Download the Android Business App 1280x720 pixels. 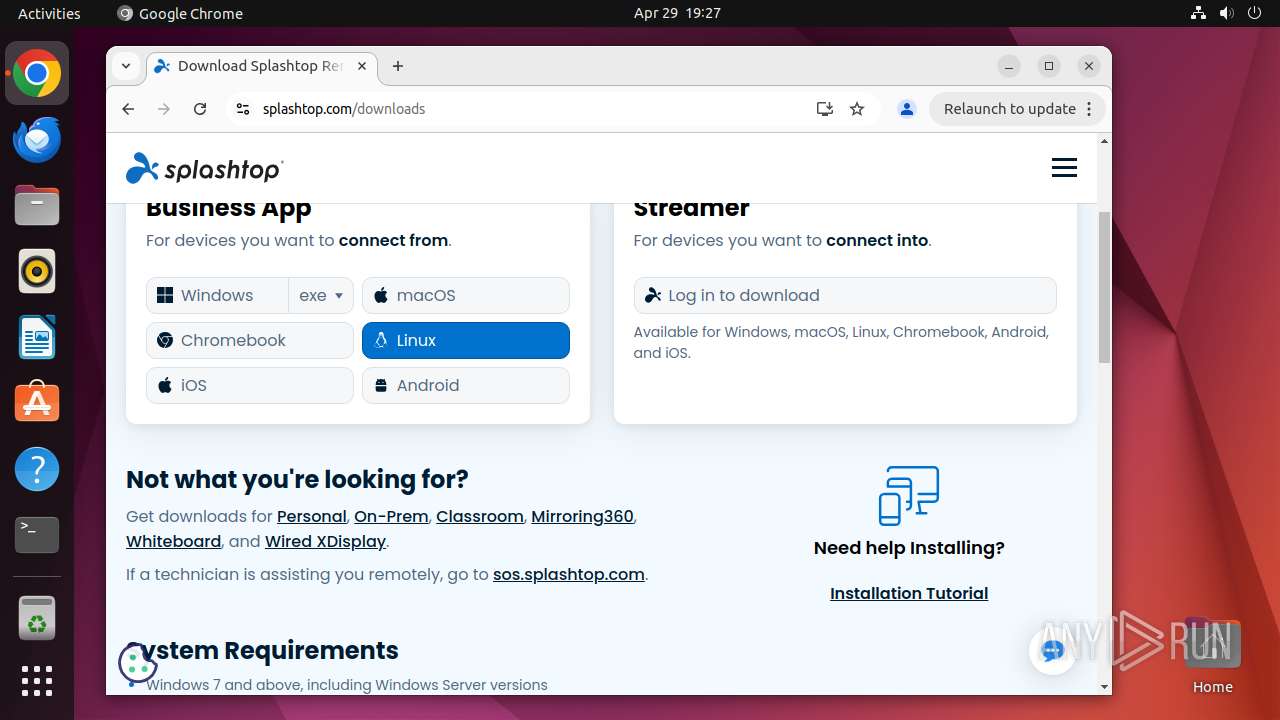click(466, 385)
